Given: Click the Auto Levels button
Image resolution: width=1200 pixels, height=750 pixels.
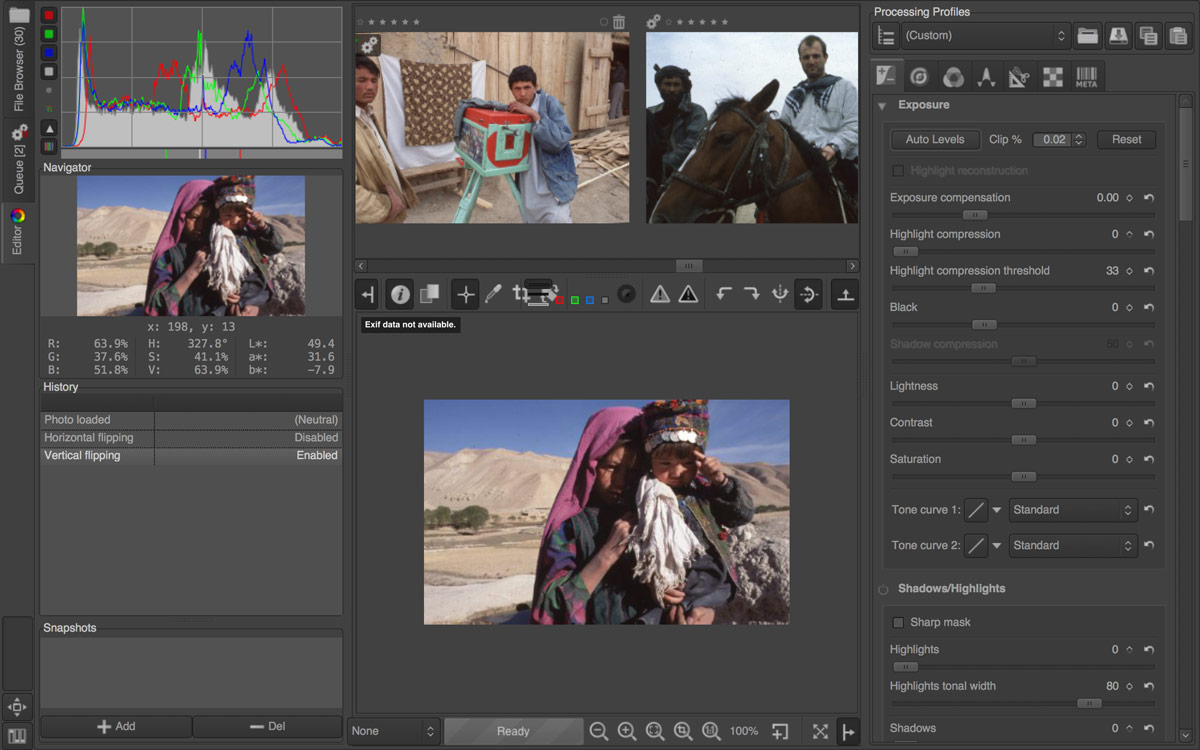Looking at the screenshot, I should pyautogui.click(x=935, y=140).
